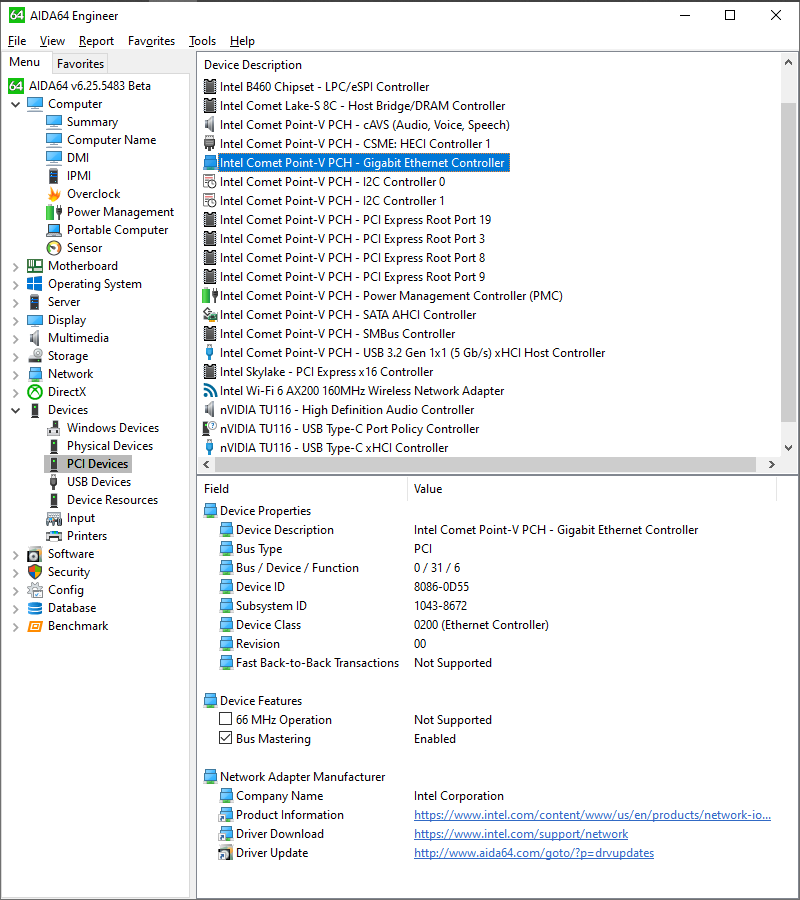Screen dimensions: 800x900
Task: Select the Summary tree item
Action: pos(92,122)
